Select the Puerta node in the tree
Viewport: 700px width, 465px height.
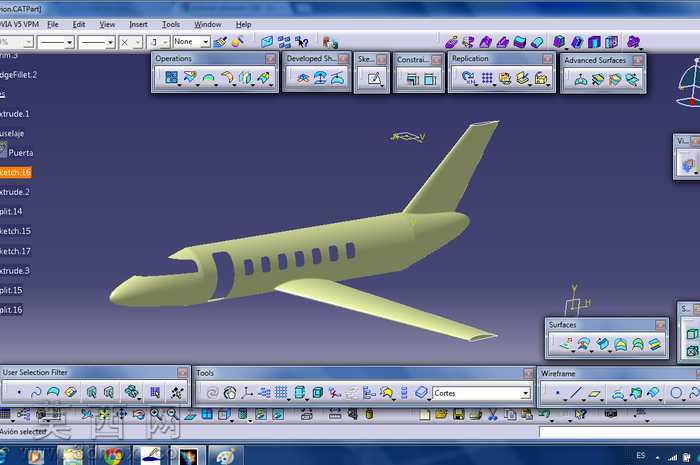click(21, 153)
